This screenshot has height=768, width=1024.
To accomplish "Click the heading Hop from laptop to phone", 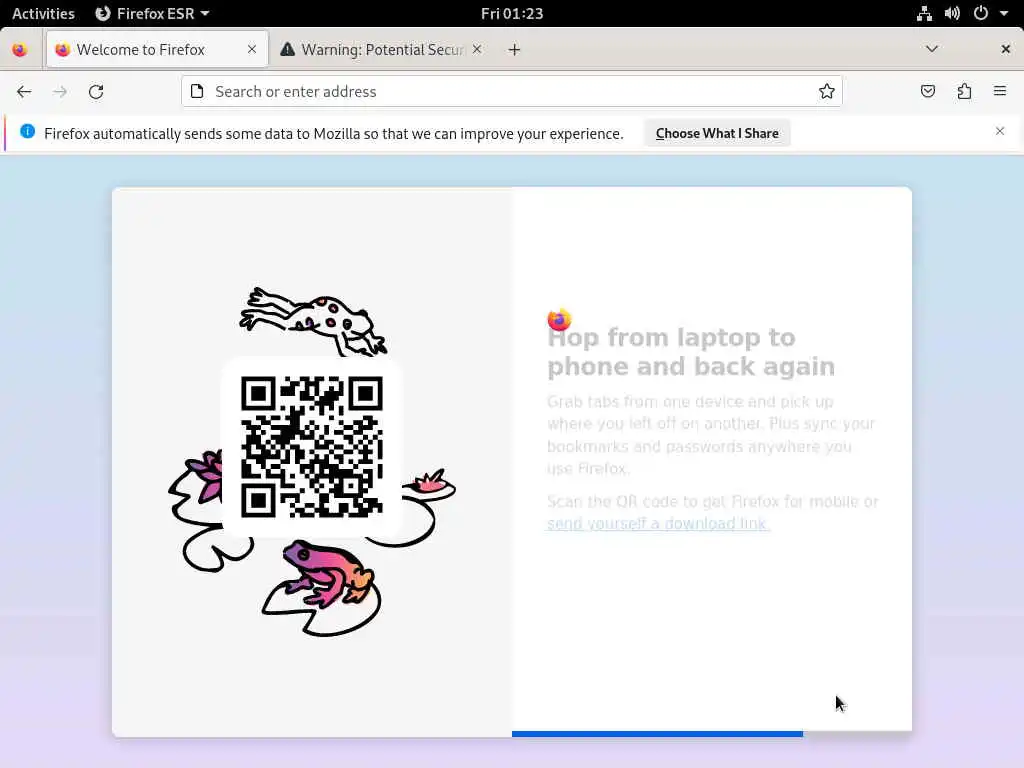I will tap(691, 352).
